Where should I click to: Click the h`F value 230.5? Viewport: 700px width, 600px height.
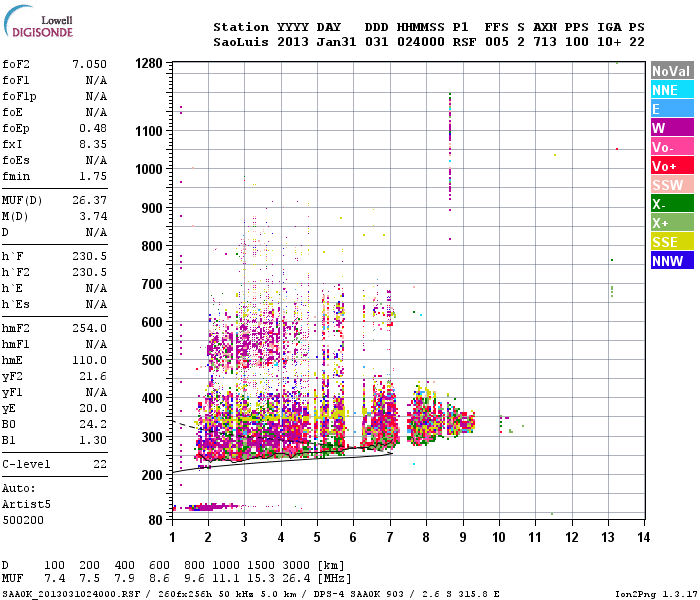pyautogui.click(x=90, y=256)
